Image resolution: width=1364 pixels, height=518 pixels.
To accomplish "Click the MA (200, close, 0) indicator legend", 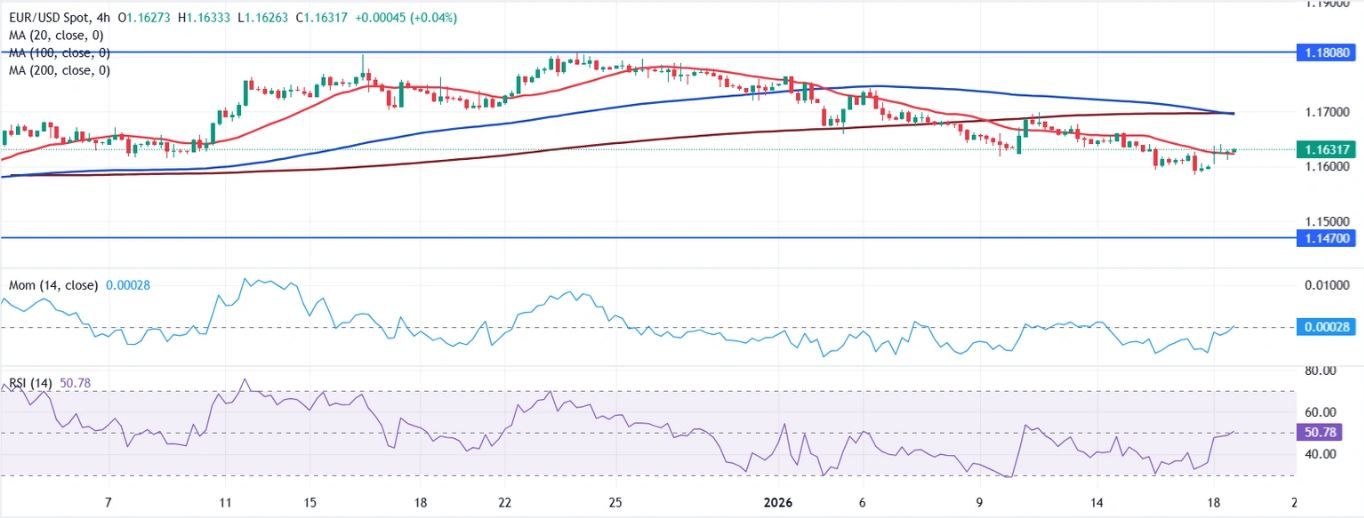I will pos(59,70).
